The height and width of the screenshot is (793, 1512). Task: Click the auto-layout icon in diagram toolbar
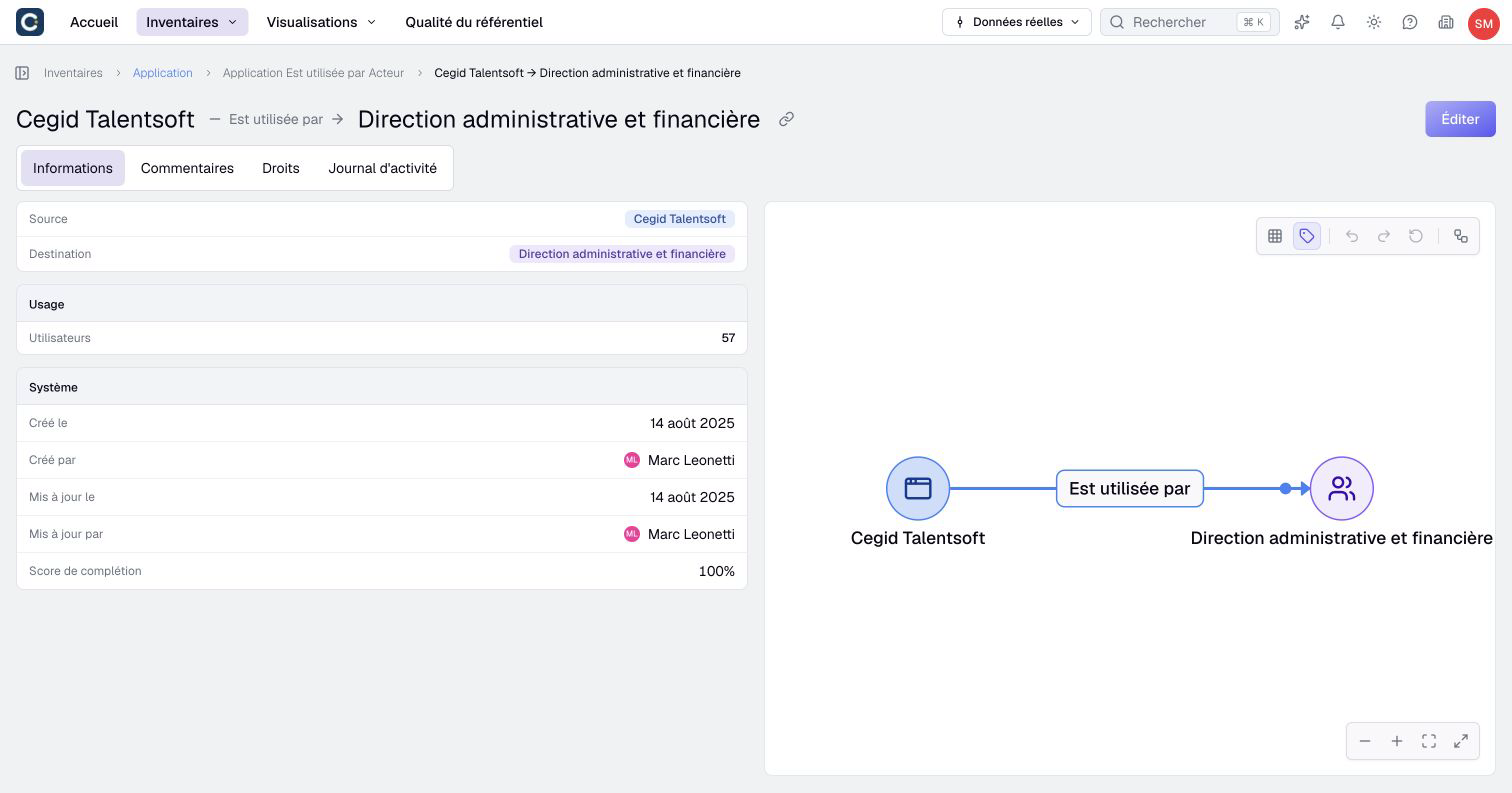(1461, 236)
